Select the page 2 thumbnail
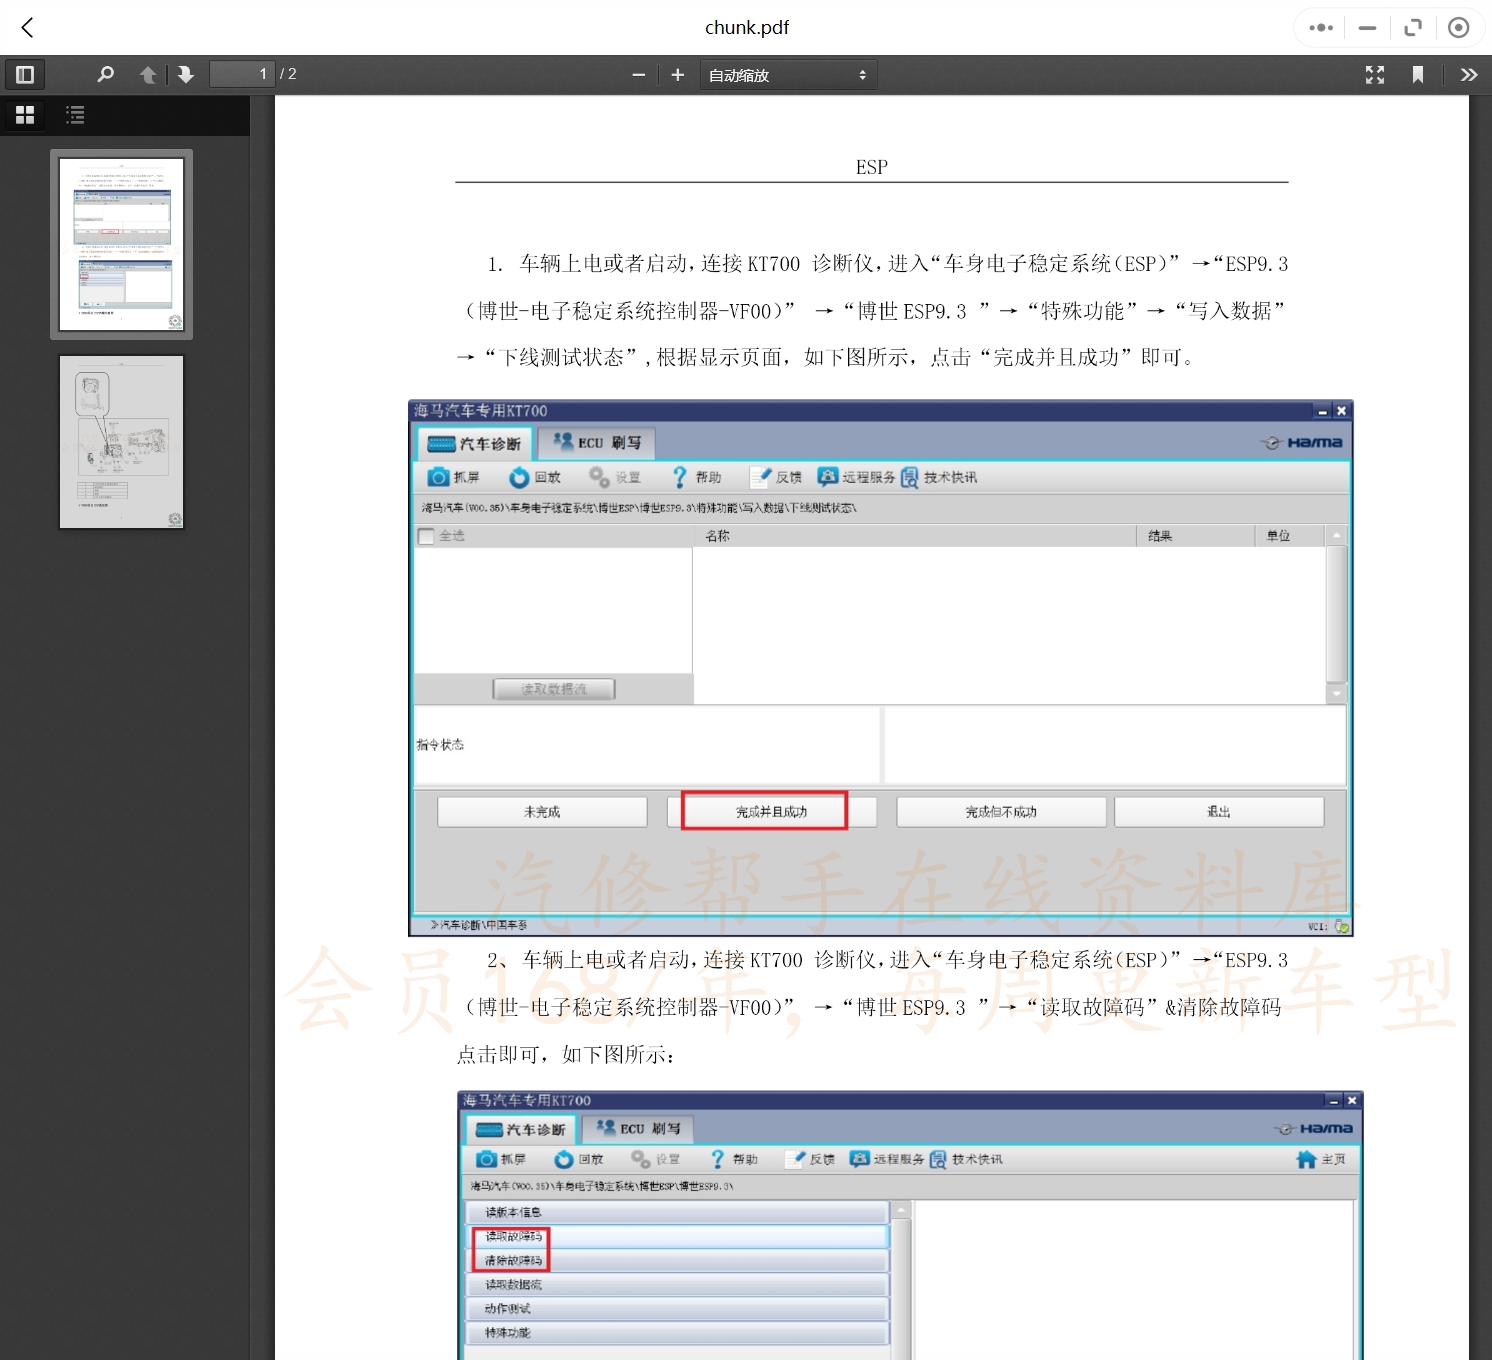Image resolution: width=1492 pixels, height=1360 pixels. [121, 441]
